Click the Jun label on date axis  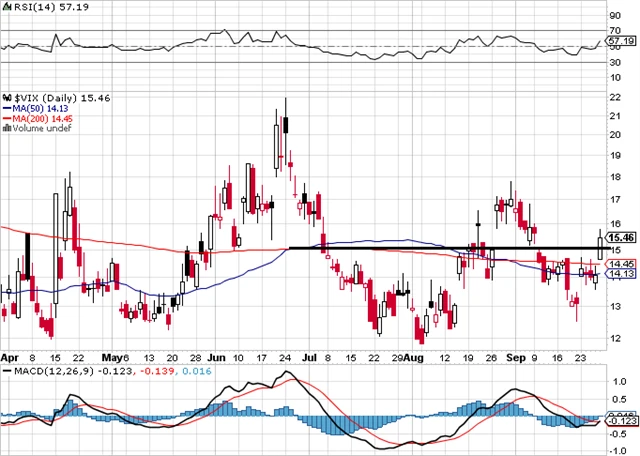click(217, 356)
